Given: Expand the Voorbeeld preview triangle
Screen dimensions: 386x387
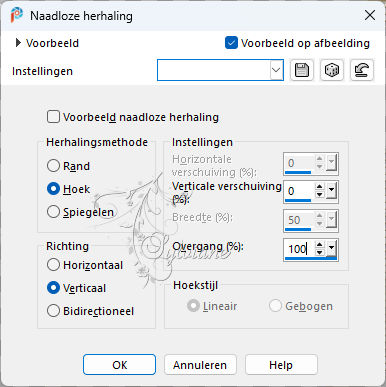Looking at the screenshot, I should [18, 43].
